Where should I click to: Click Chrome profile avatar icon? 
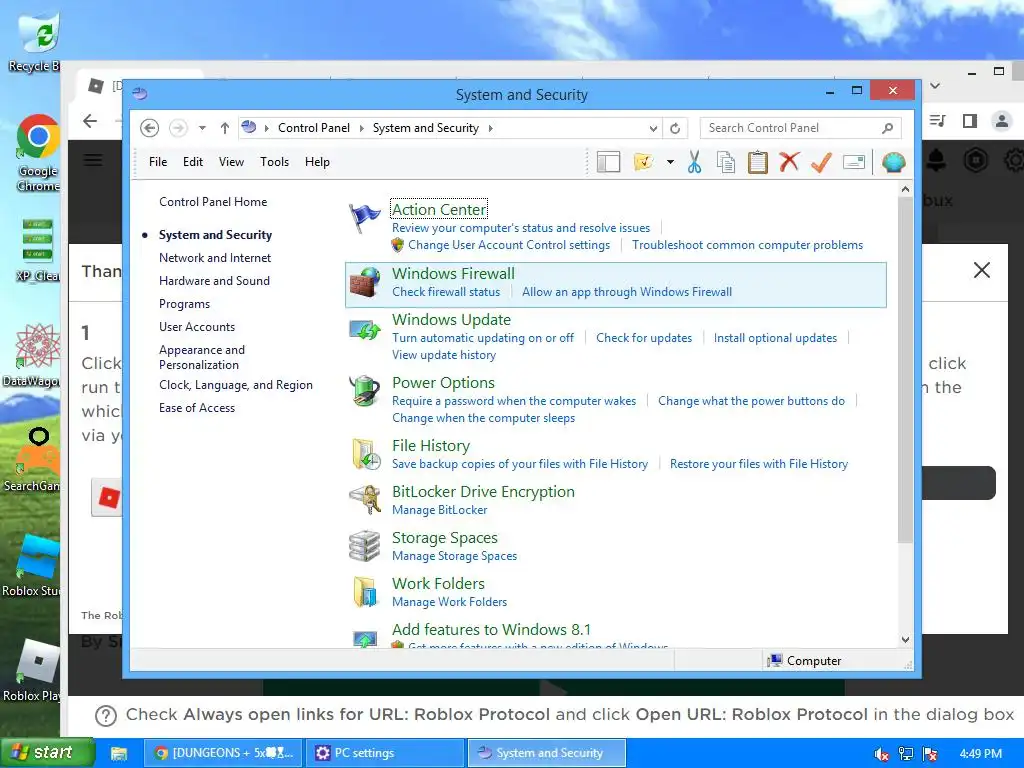click(x=1001, y=121)
